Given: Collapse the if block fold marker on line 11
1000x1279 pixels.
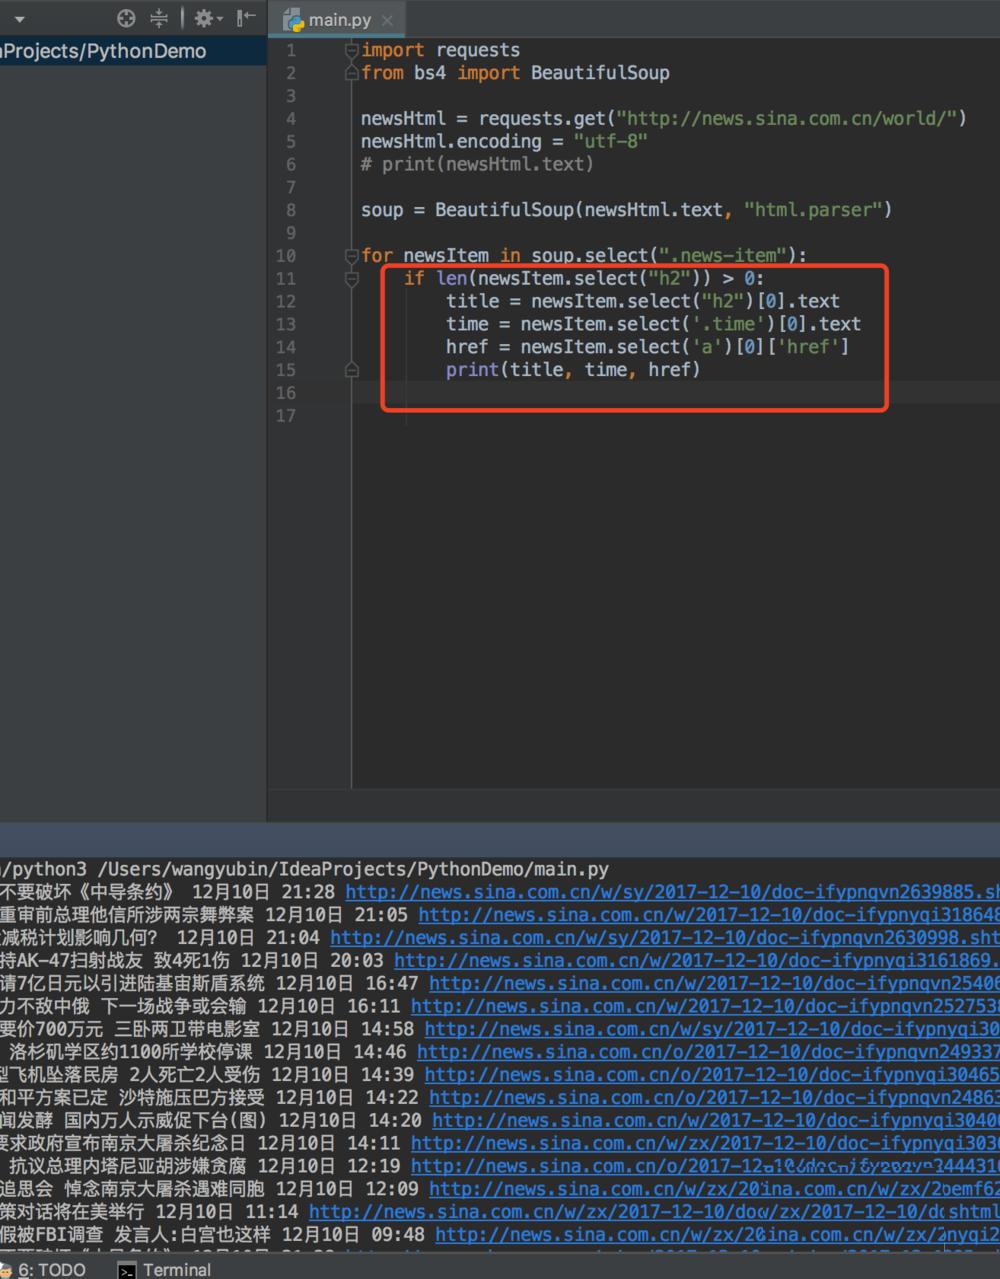Looking at the screenshot, I should [351, 279].
